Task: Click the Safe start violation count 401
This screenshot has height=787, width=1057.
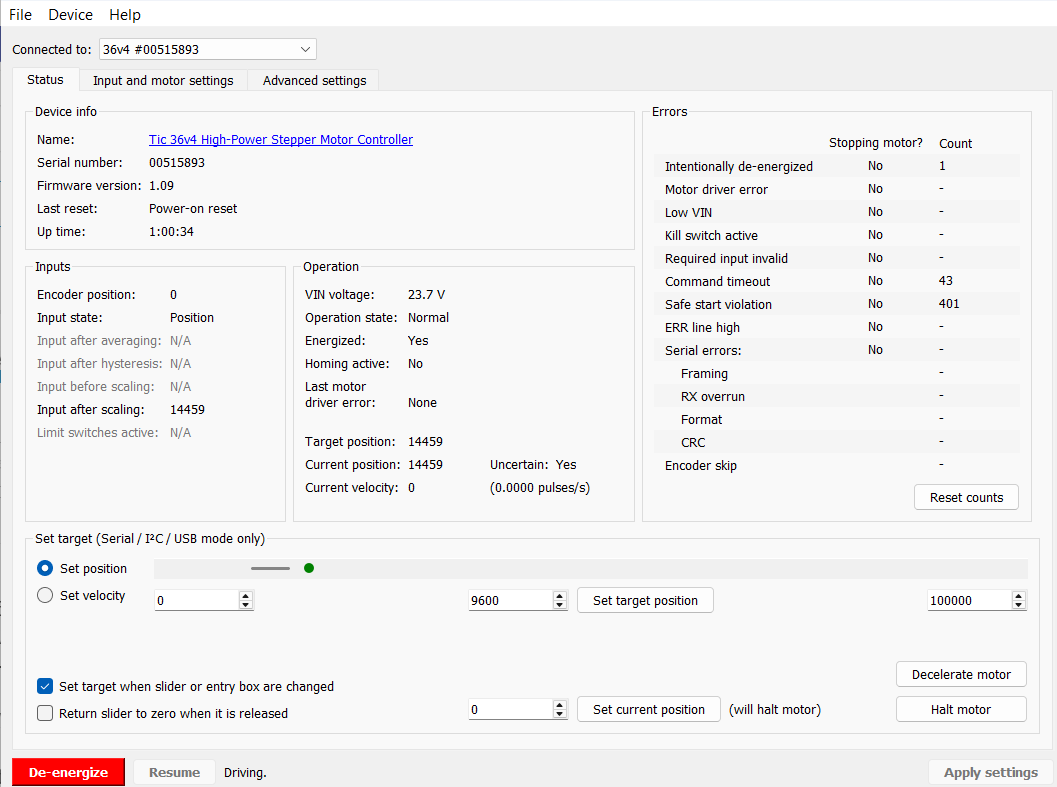Action: click(x=948, y=304)
